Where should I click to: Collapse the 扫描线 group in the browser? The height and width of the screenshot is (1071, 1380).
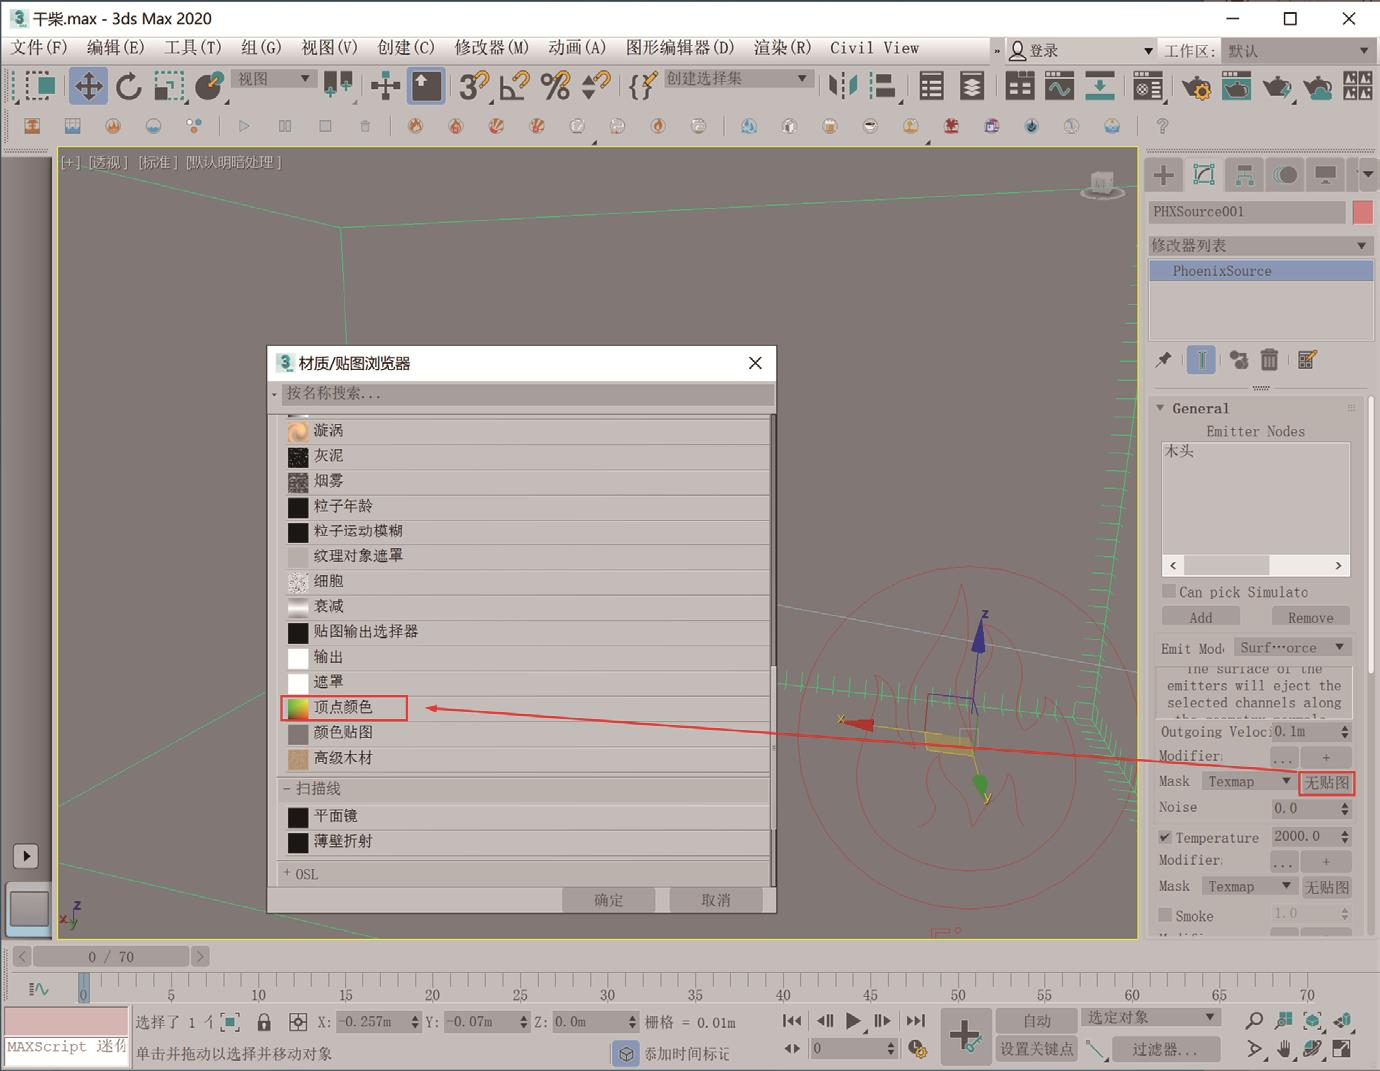pos(287,789)
